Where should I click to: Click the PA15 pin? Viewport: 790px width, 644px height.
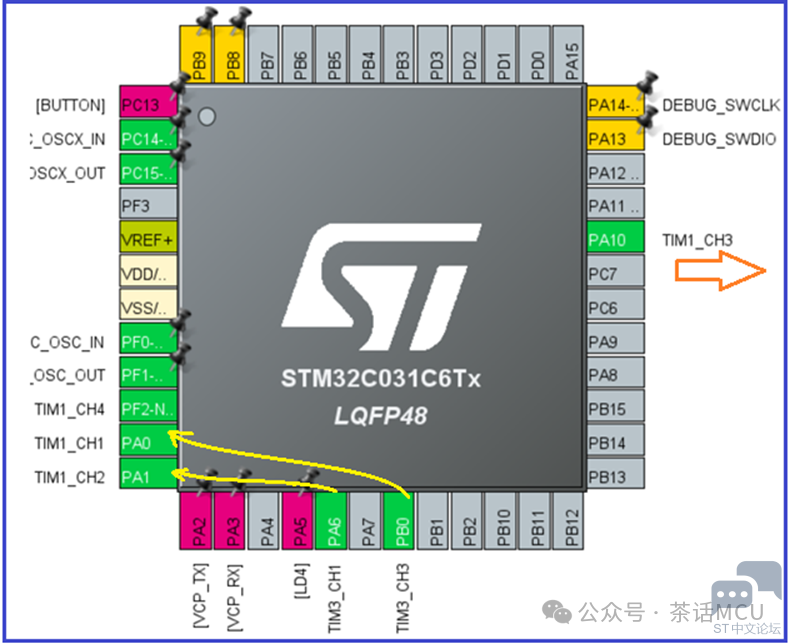coord(568,55)
